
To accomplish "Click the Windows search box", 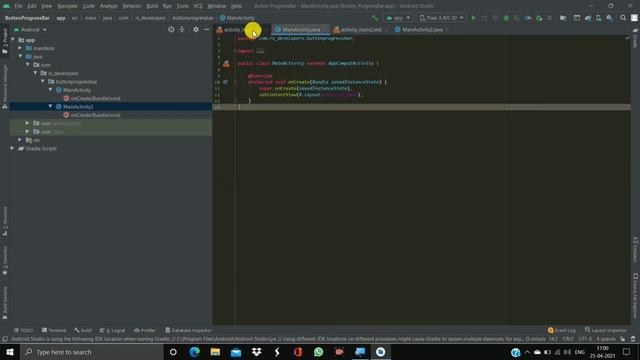I will (91, 352).
